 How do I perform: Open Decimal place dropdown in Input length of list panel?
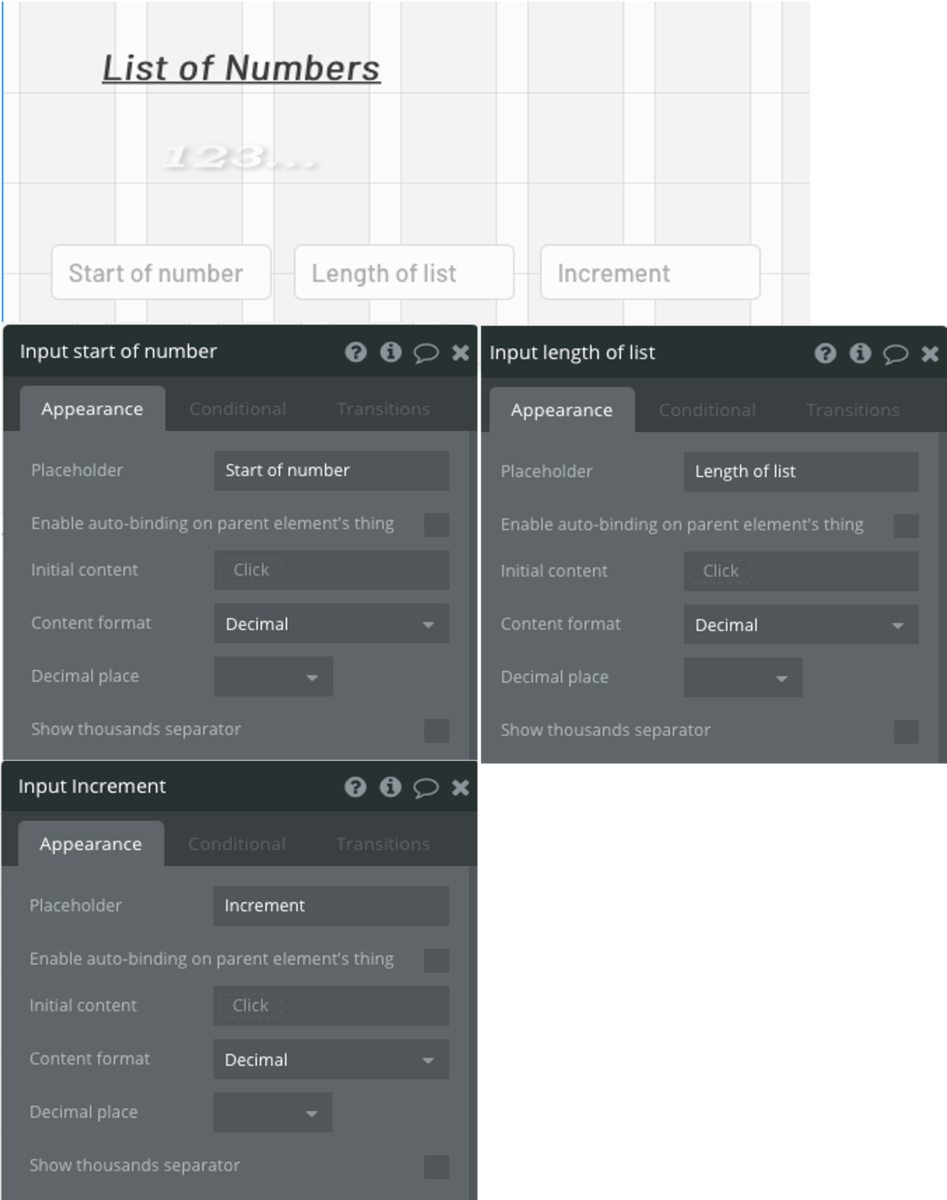pyautogui.click(x=743, y=678)
